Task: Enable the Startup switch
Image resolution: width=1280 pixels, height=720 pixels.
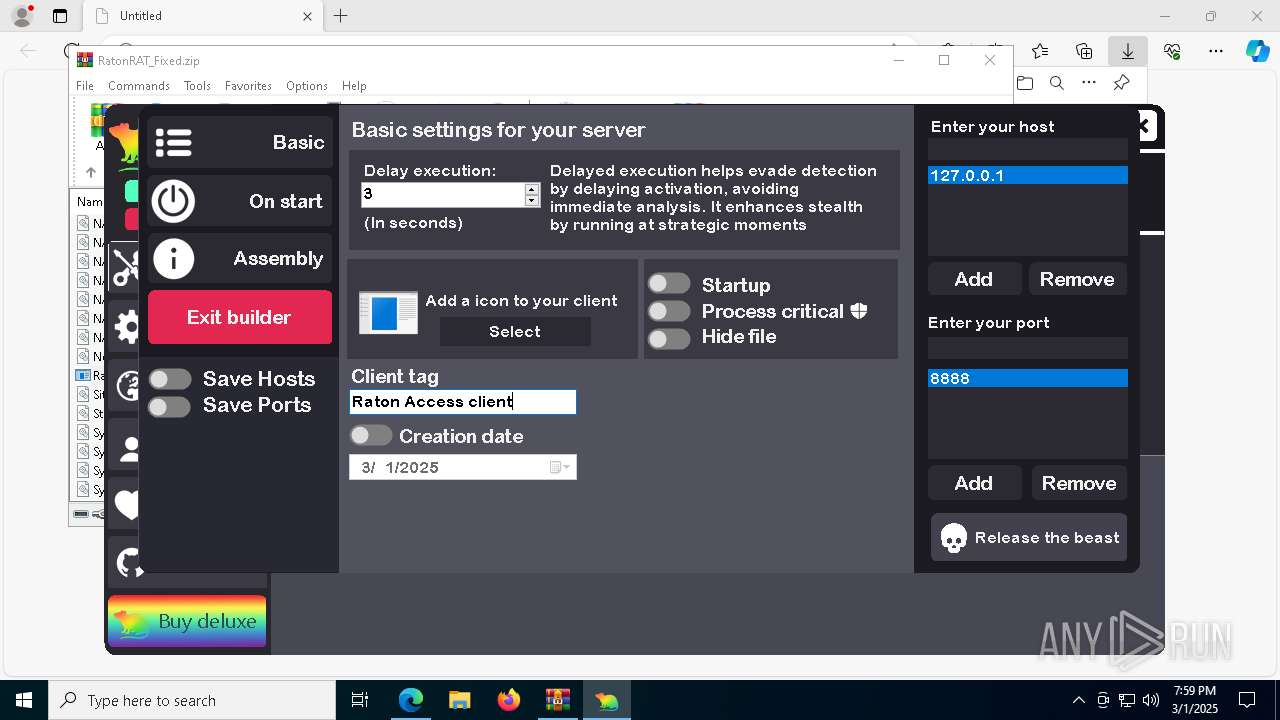Action: [669, 284]
